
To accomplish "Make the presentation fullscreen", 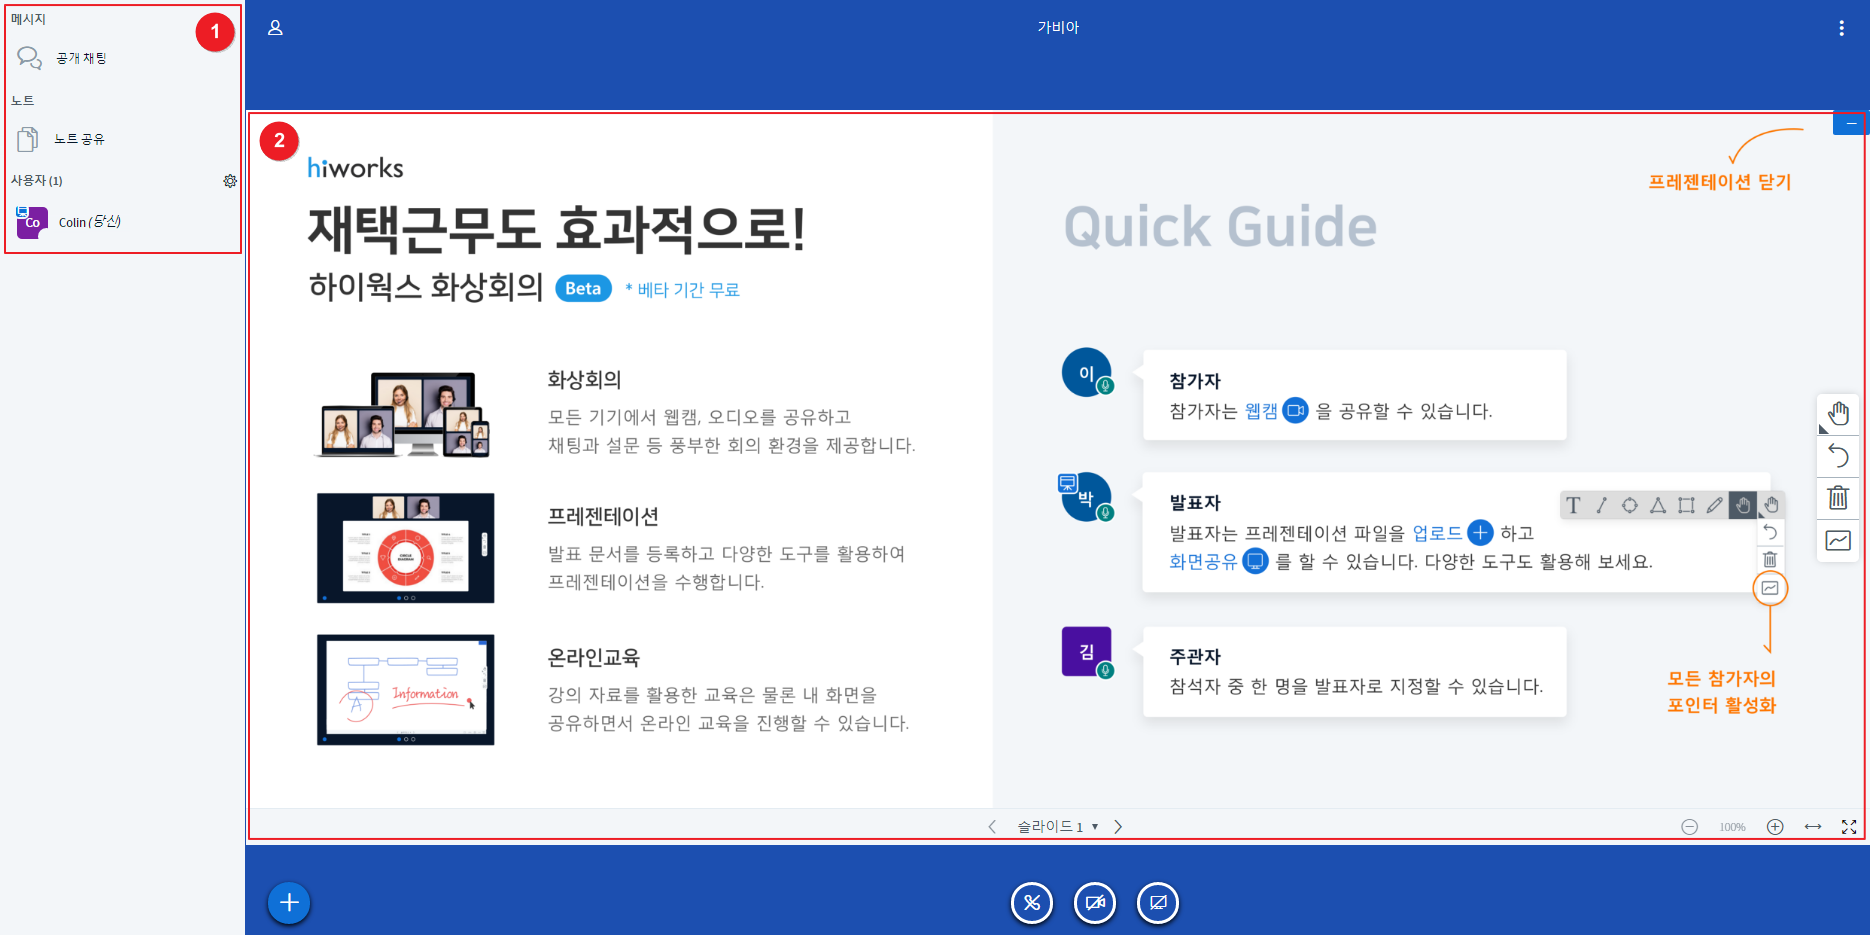I will 1849,827.
